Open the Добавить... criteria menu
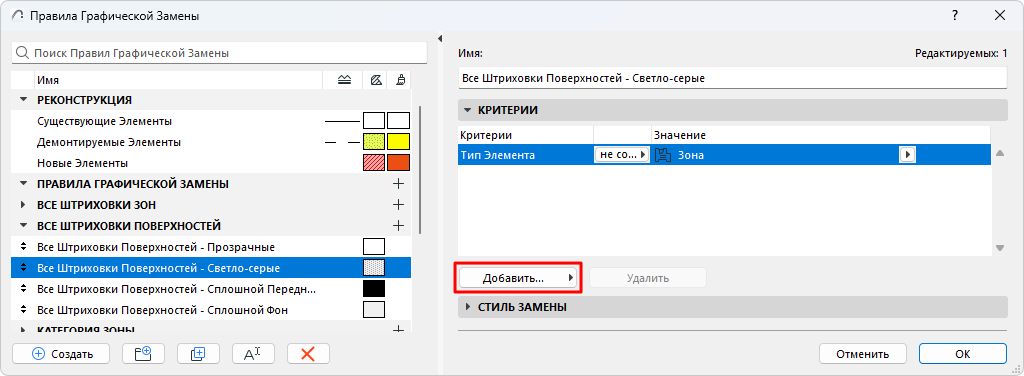Viewport: 1024px width, 376px height. 517,278
